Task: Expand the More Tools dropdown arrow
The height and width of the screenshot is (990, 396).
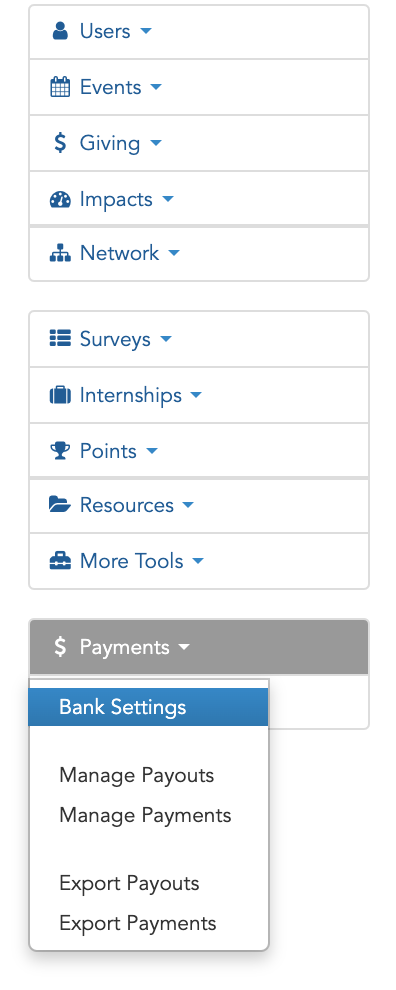Action: click(198, 561)
